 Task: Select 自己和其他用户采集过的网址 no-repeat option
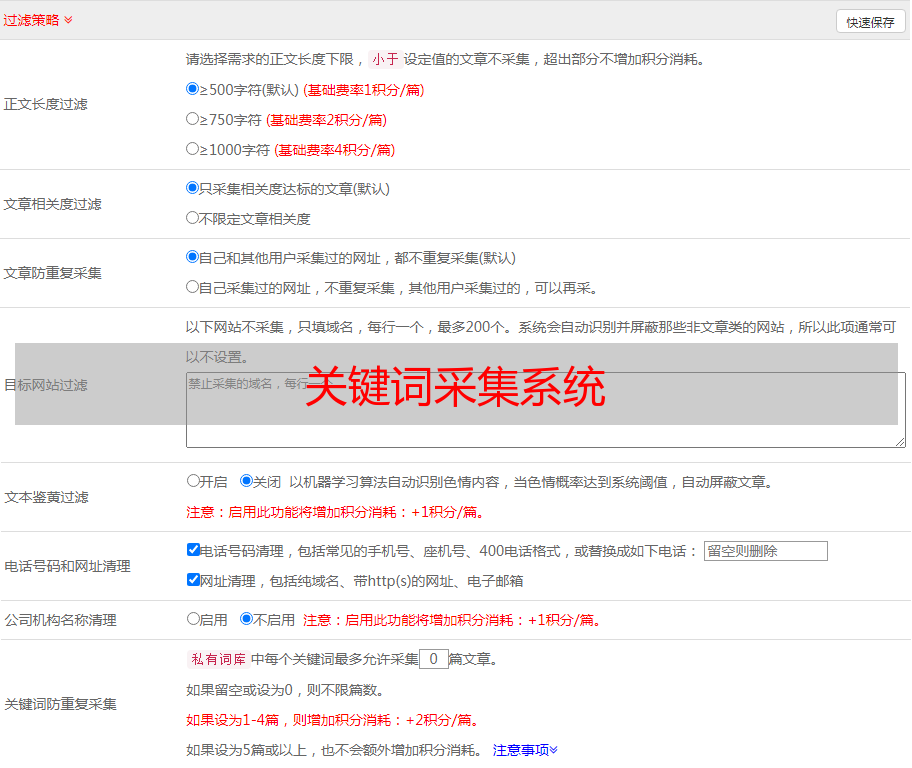[x=193, y=256]
